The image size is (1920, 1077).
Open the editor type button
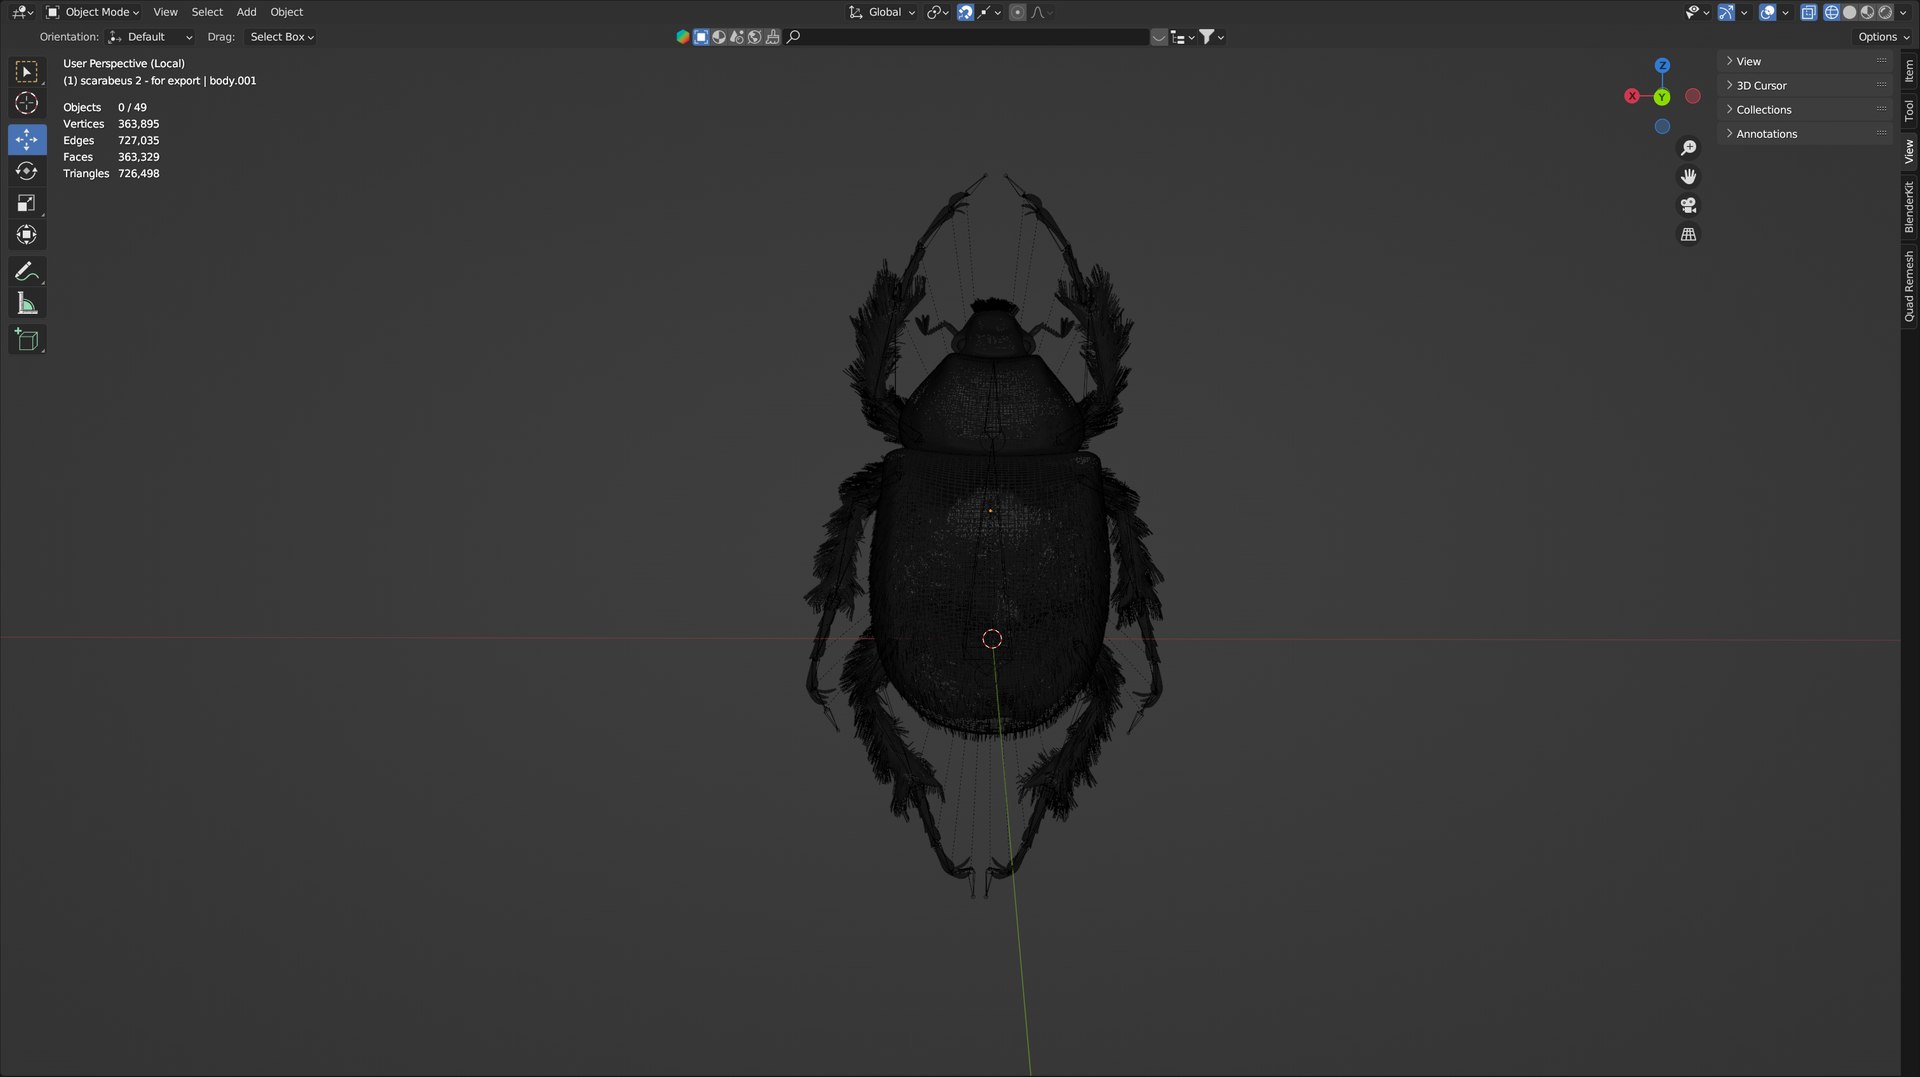pyautogui.click(x=23, y=12)
